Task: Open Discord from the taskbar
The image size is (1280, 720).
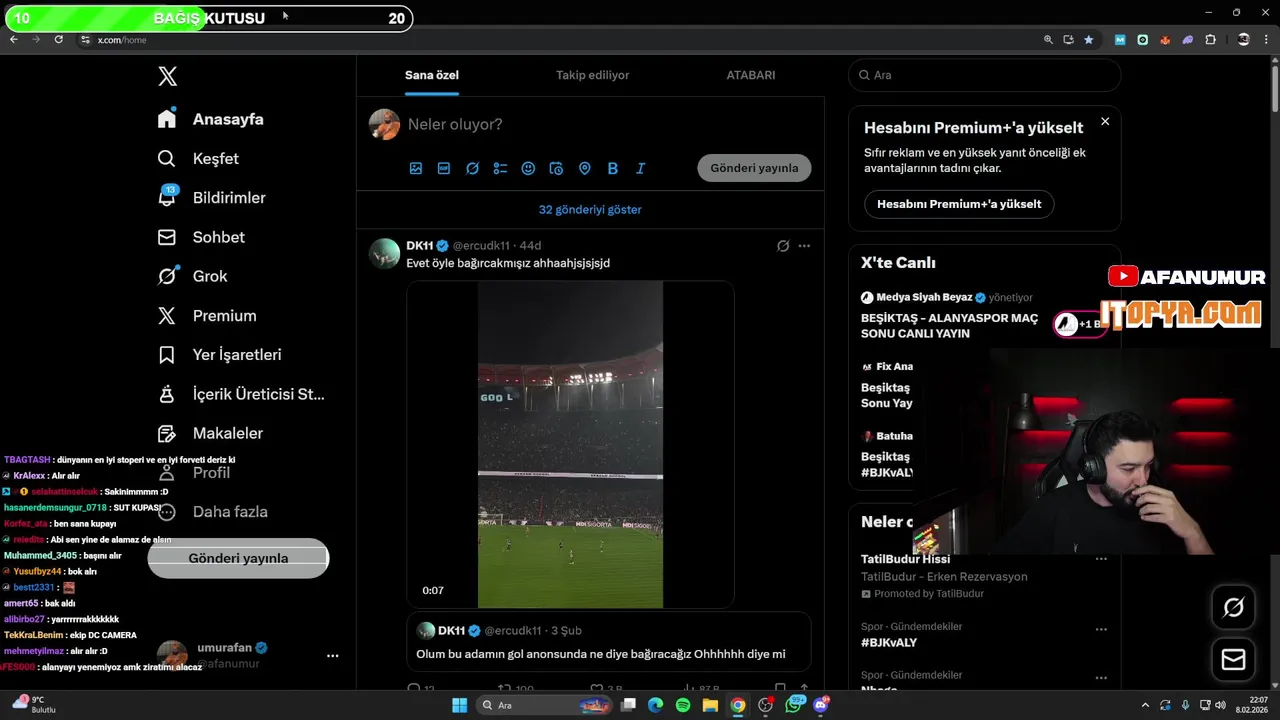Action: 821,705
